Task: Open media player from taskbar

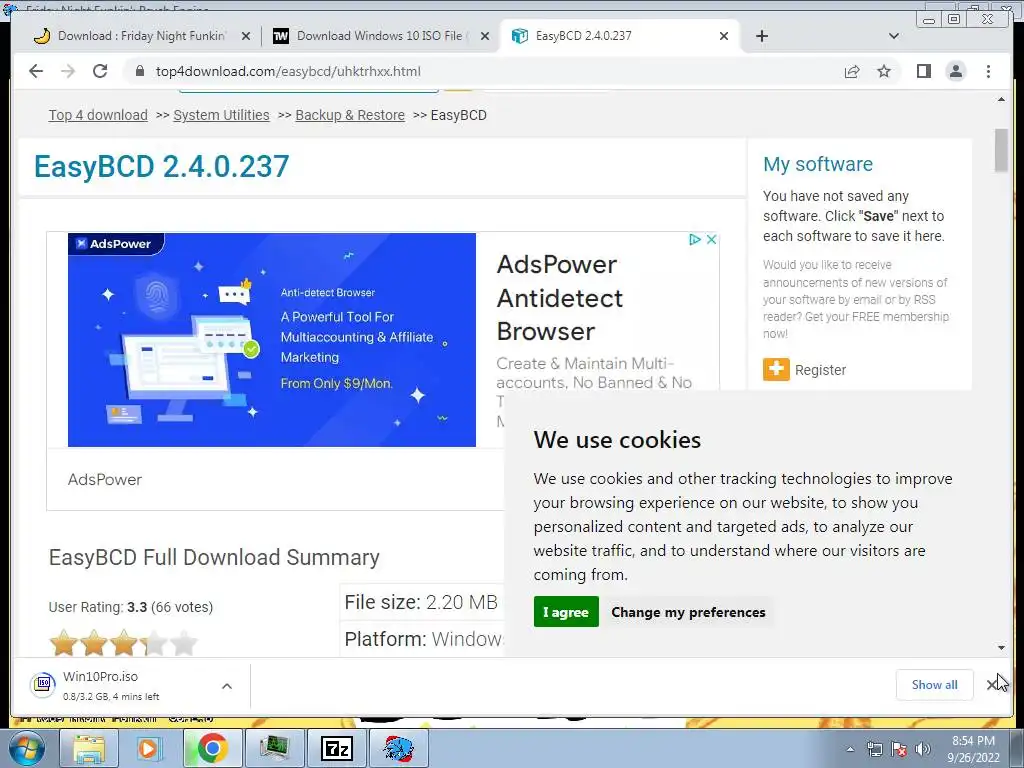Action: pyautogui.click(x=148, y=748)
